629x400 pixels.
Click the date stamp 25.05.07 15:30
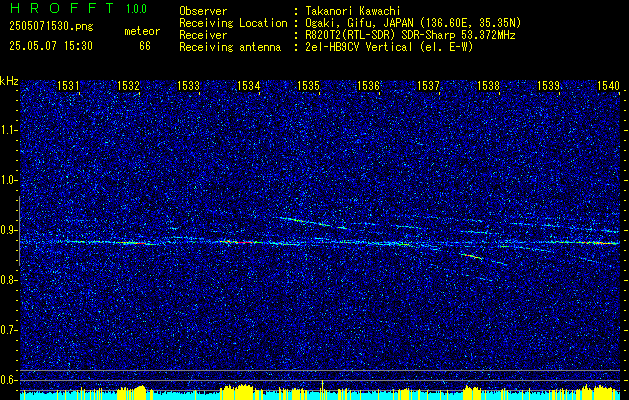(51, 46)
